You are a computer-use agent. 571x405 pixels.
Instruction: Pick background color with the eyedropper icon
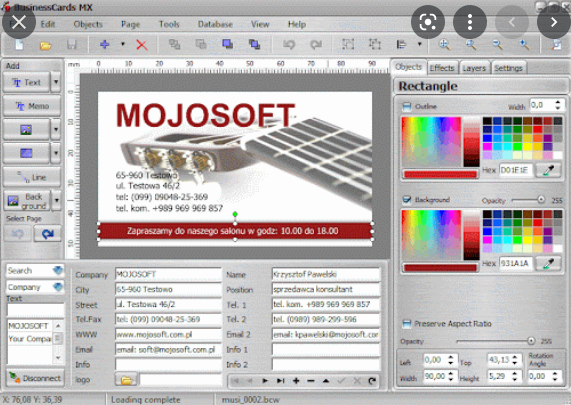[548, 263]
